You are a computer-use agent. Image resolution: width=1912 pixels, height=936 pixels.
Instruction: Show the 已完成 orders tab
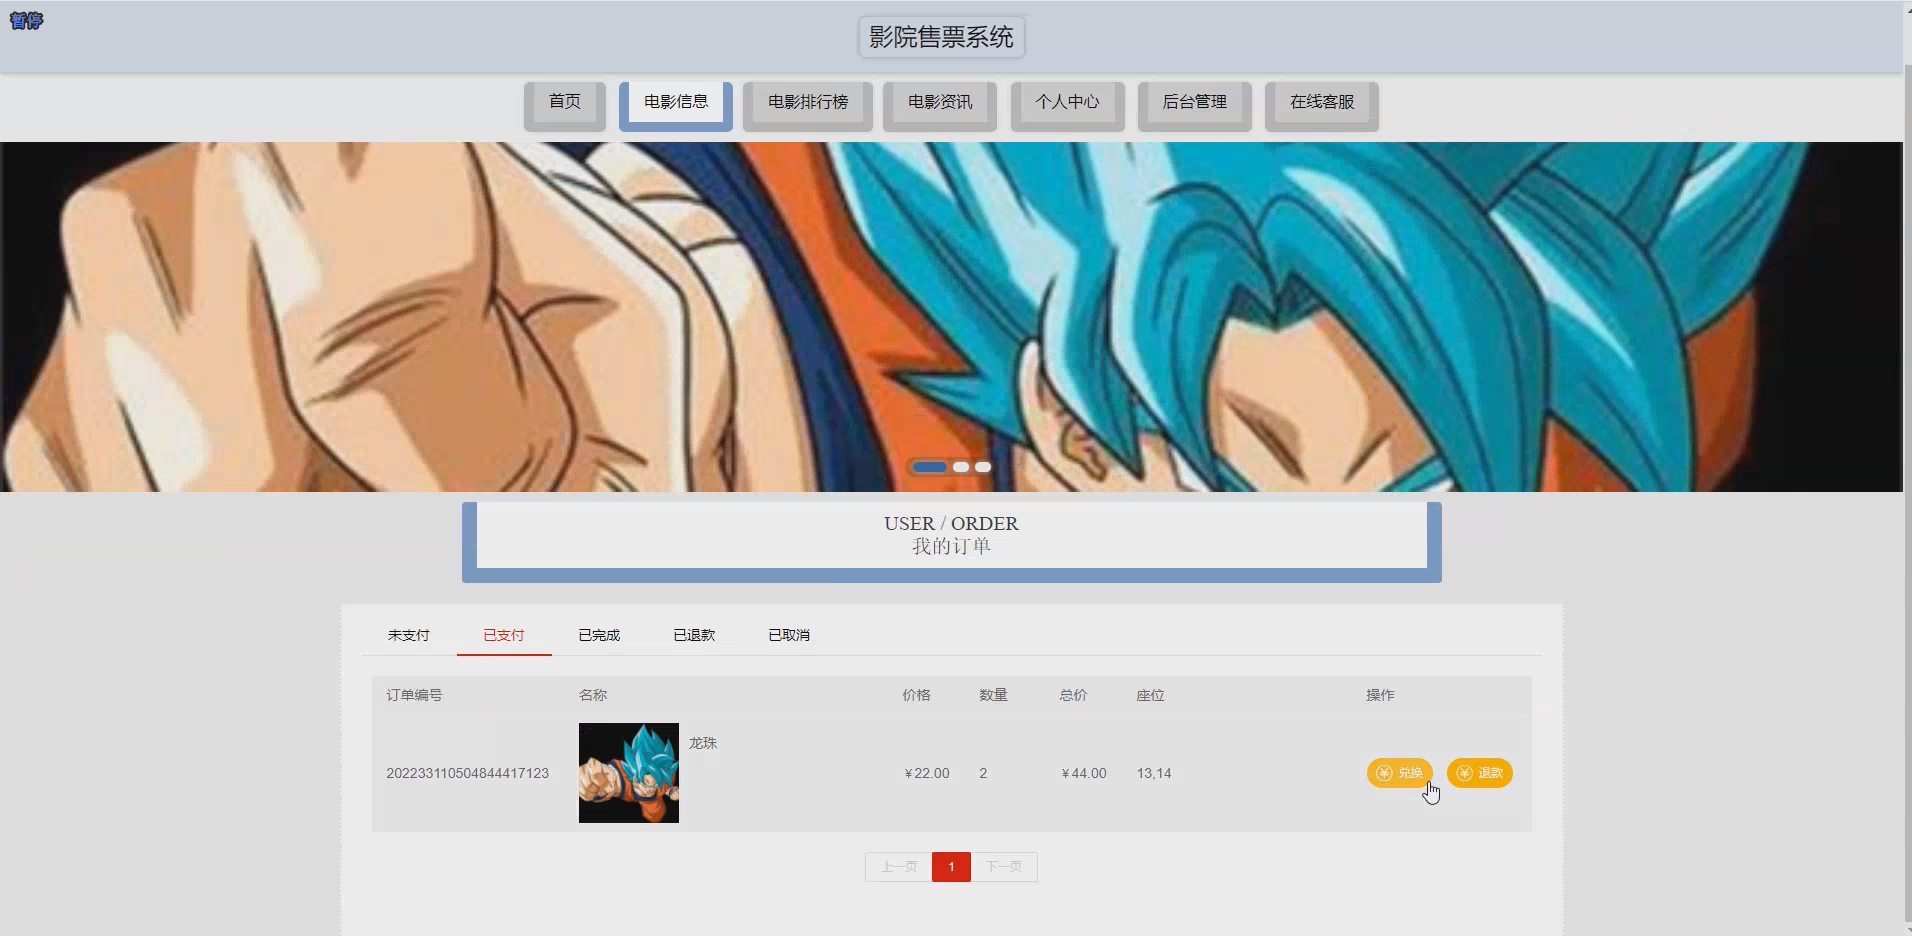tap(599, 635)
